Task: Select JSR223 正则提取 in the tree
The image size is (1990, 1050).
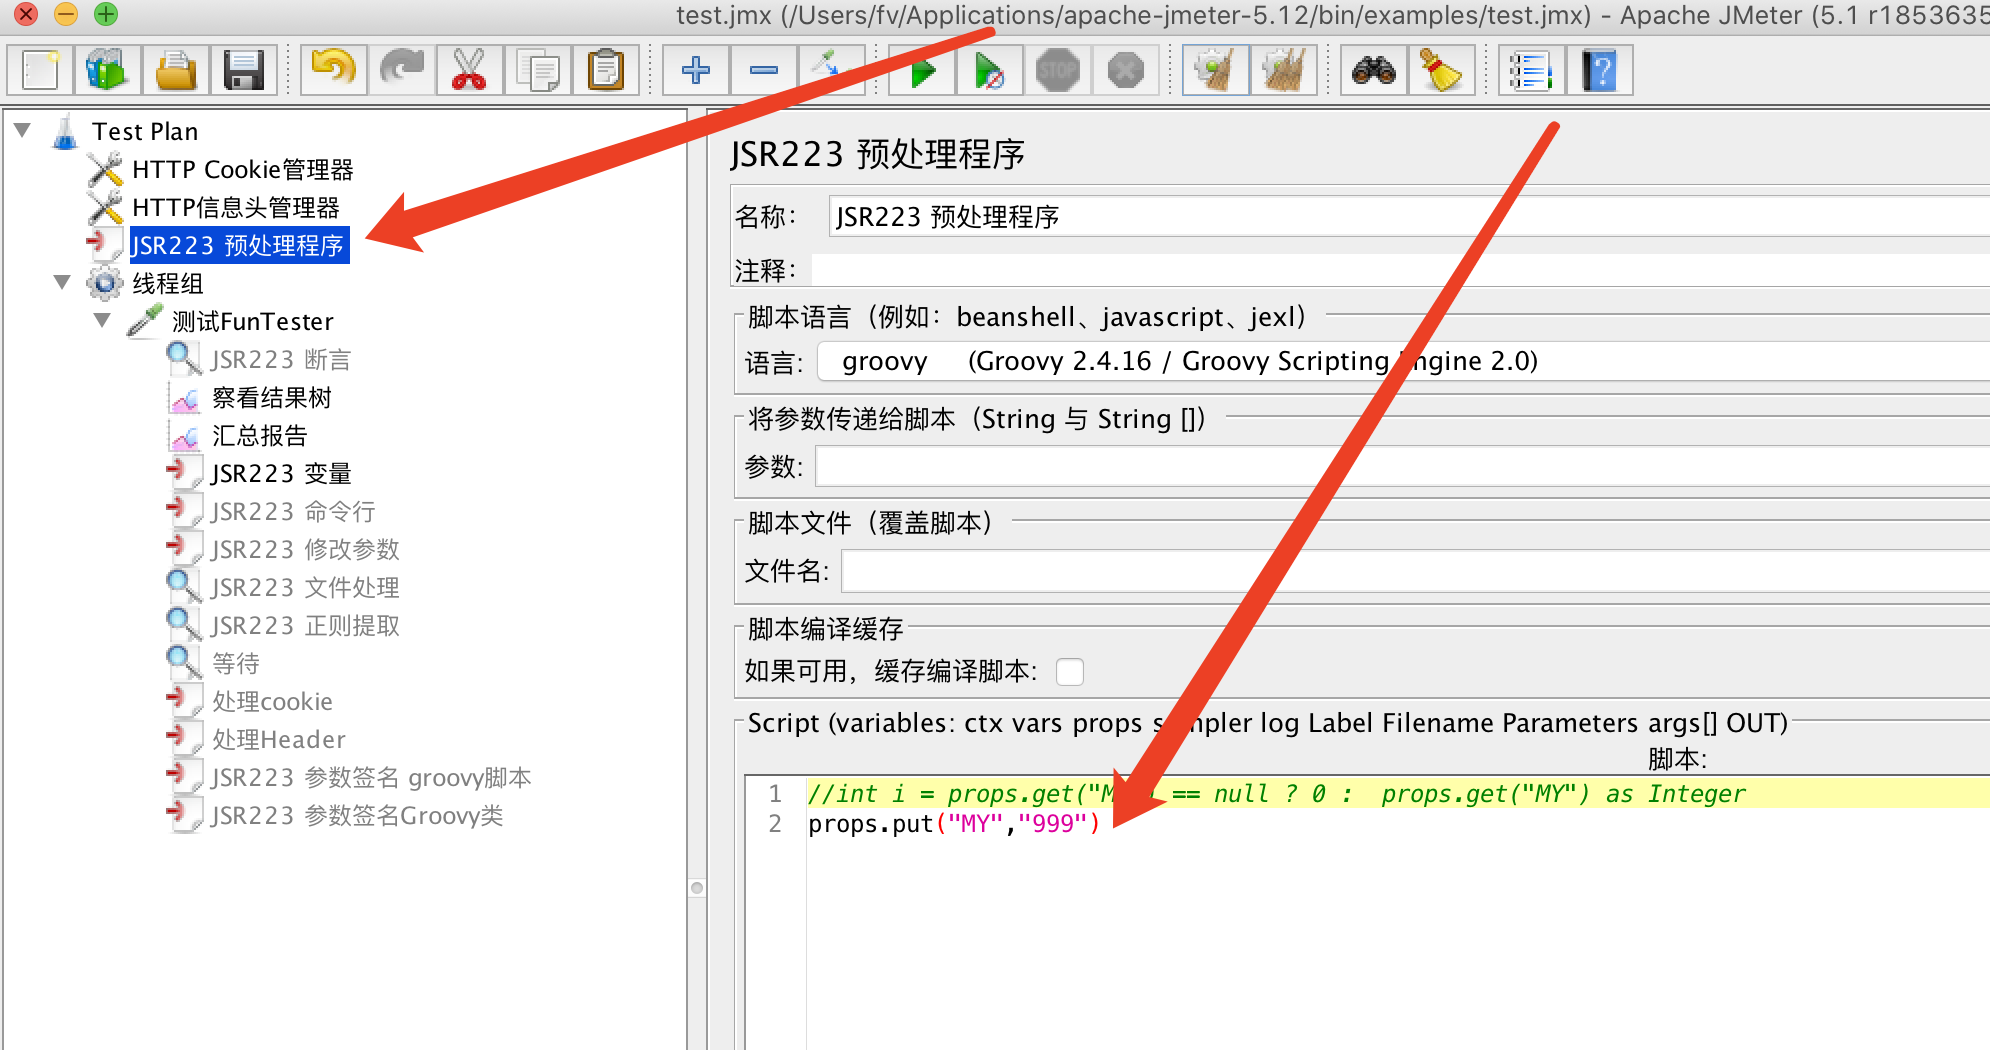Action: pyautogui.click(x=305, y=626)
